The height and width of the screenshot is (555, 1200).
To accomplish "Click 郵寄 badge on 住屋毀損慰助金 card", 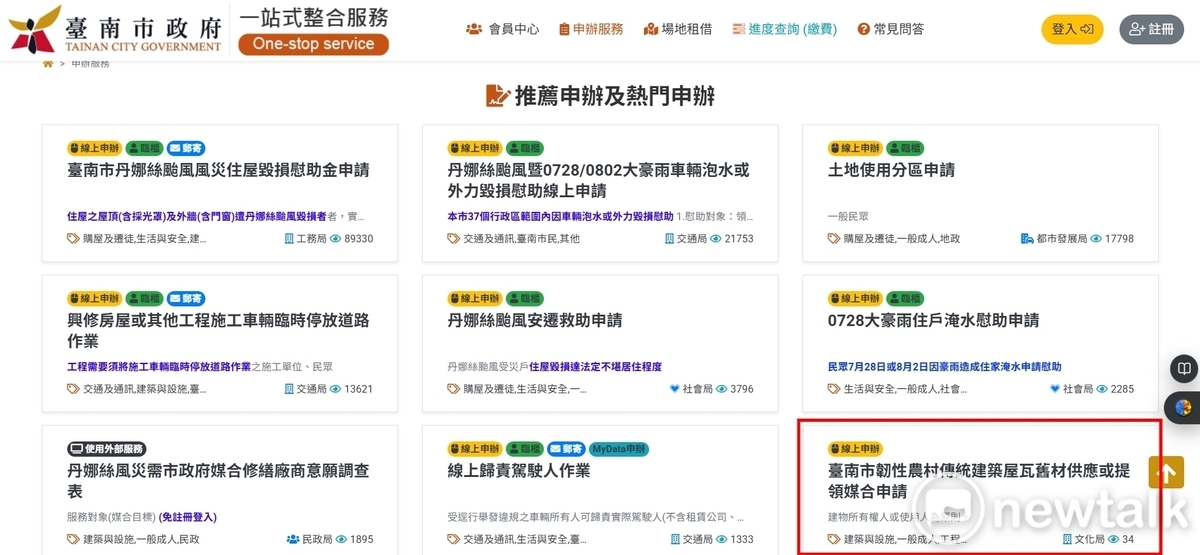I will (186, 148).
